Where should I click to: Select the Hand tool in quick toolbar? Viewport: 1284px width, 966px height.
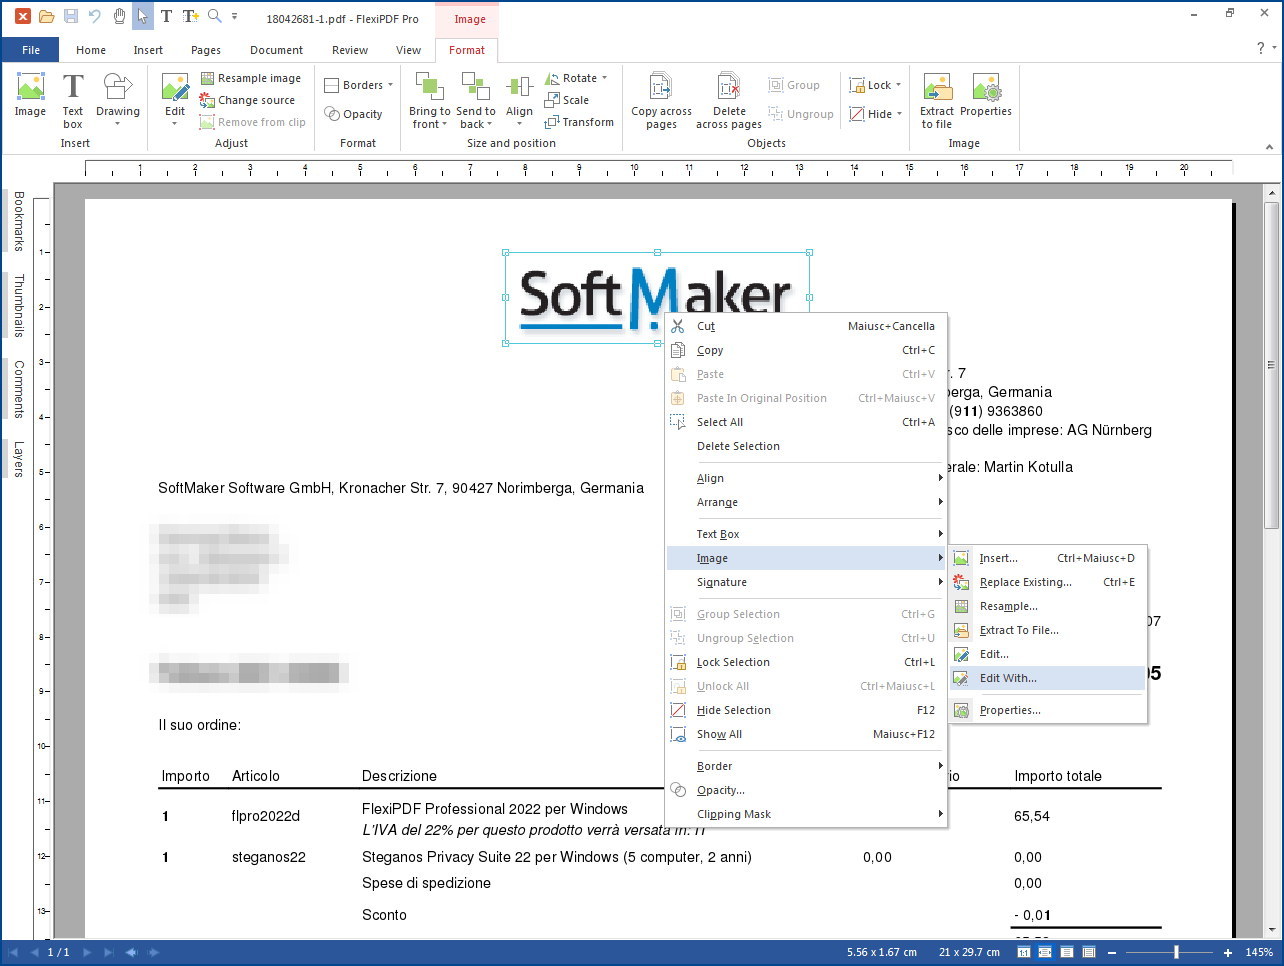[119, 16]
